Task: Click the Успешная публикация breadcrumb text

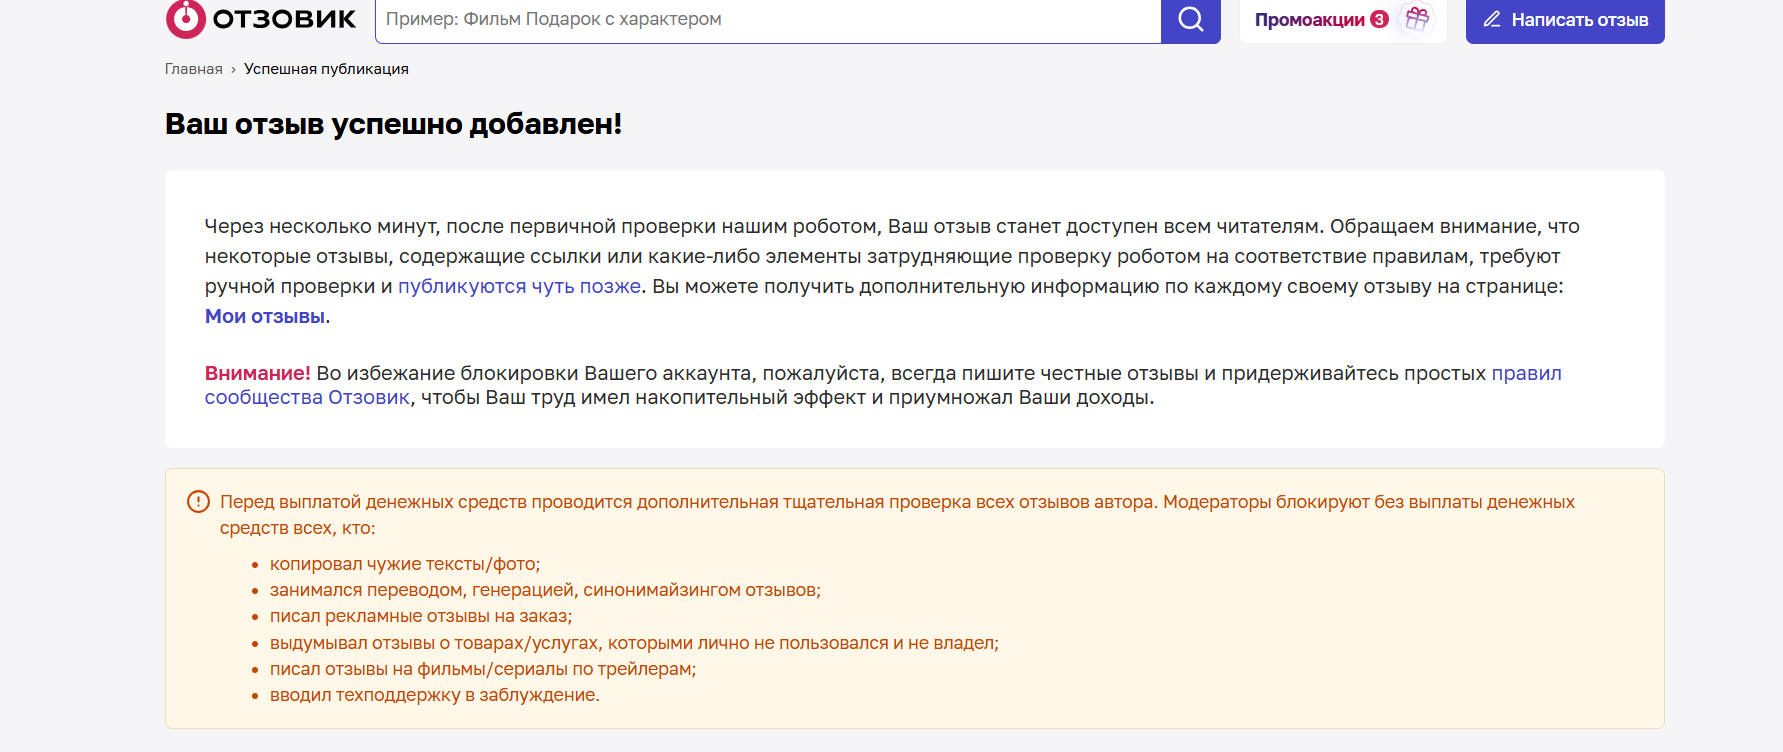Action: tap(326, 69)
